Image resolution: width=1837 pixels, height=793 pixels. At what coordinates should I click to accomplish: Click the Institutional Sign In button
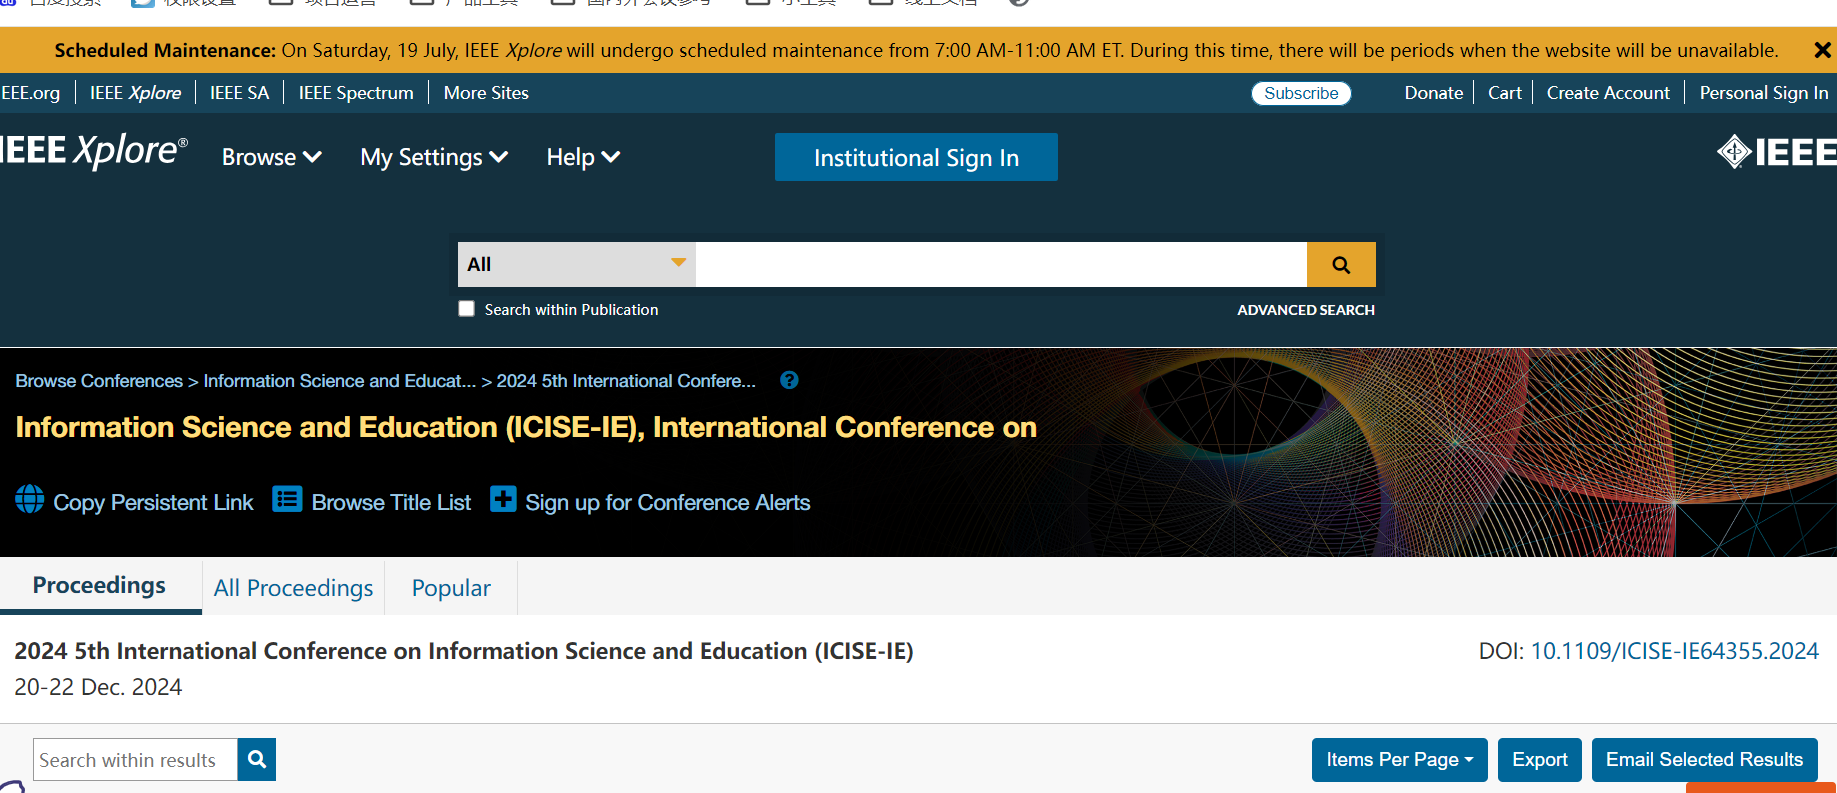[916, 157]
